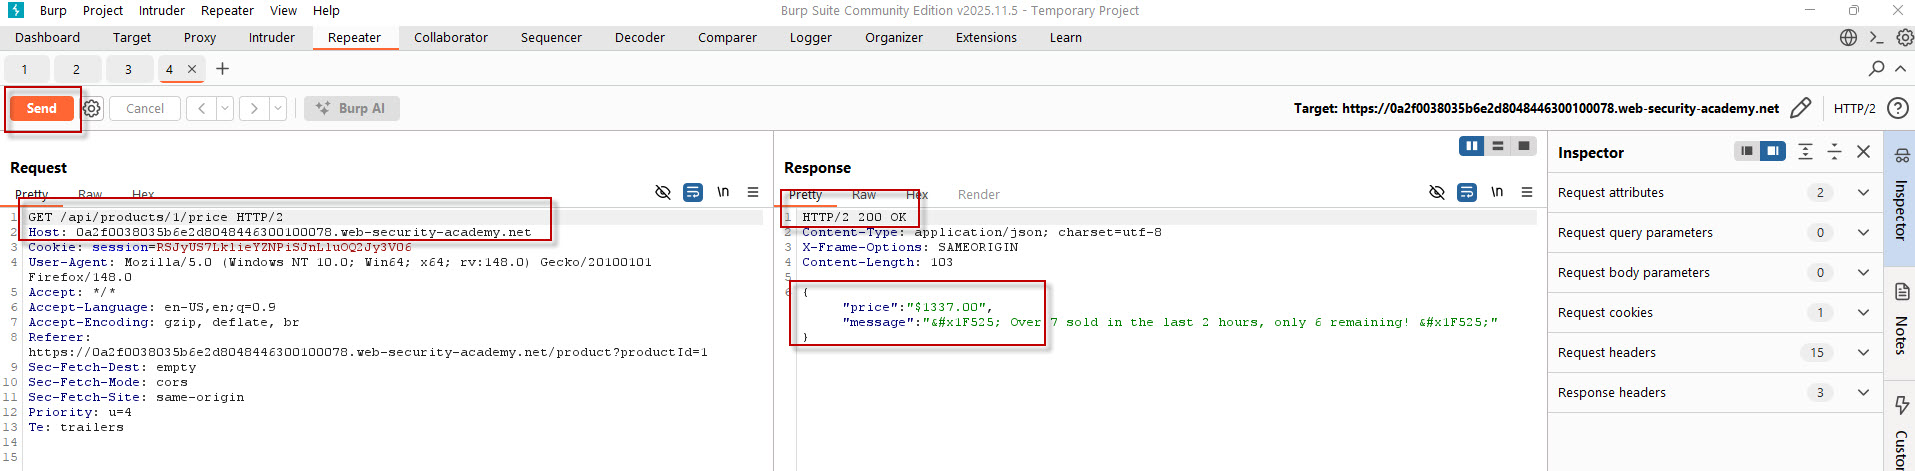
Task: Open terminal prompt icon top right
Action: pyautogui.click(x=1876, y=37)
